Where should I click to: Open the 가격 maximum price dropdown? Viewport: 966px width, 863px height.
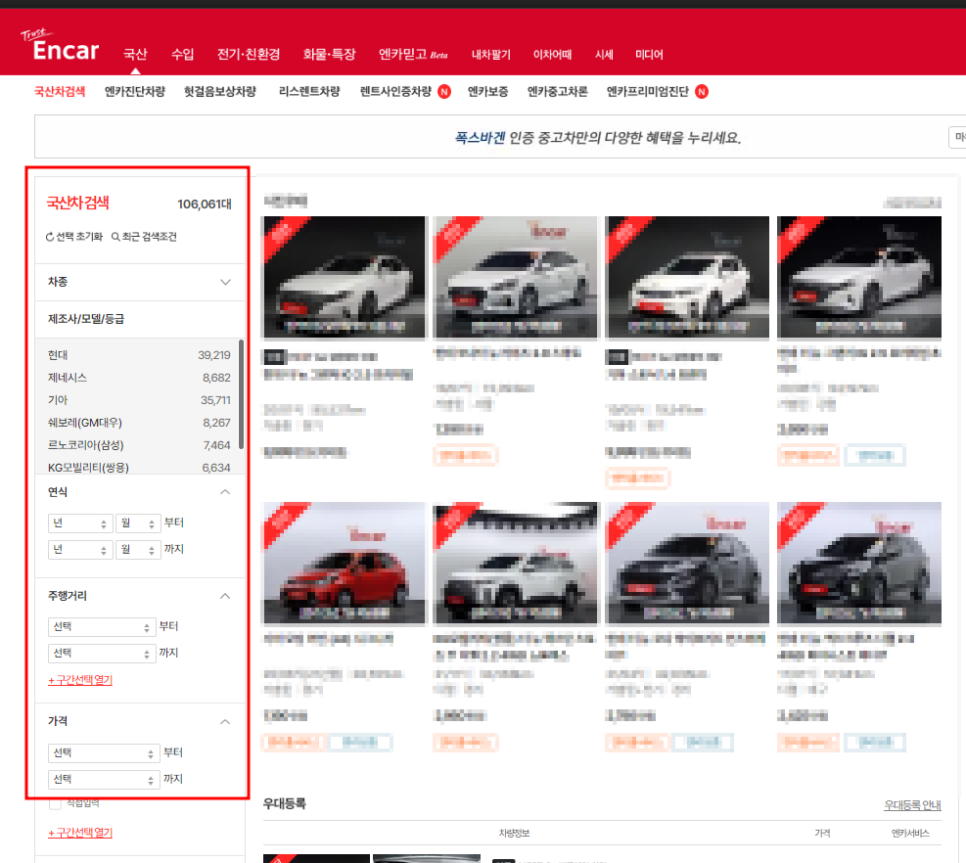[x=100, y=779]
